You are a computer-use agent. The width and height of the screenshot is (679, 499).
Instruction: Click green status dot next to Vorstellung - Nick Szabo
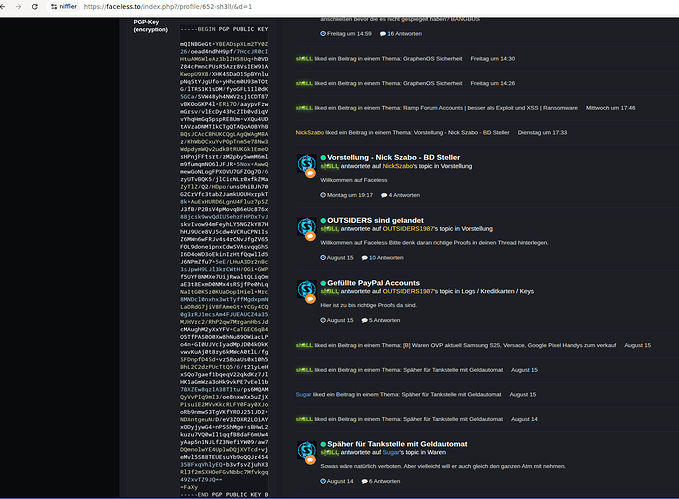[x=323, y=158]
